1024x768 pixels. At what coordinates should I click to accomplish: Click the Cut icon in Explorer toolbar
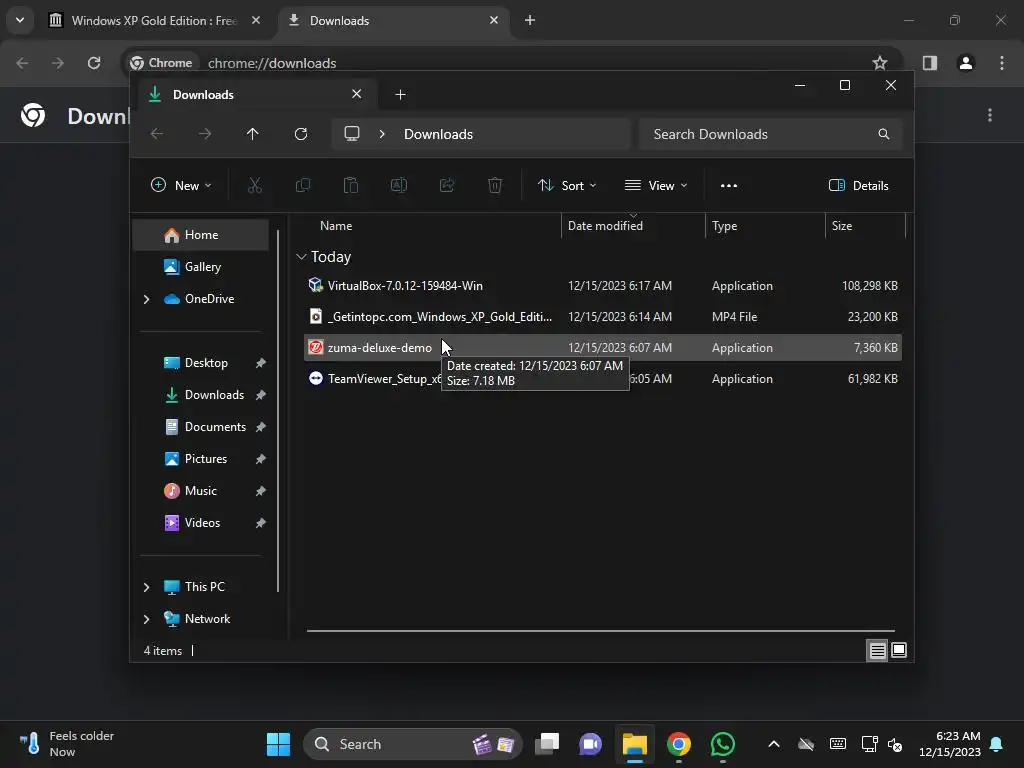tap(255, 185)
